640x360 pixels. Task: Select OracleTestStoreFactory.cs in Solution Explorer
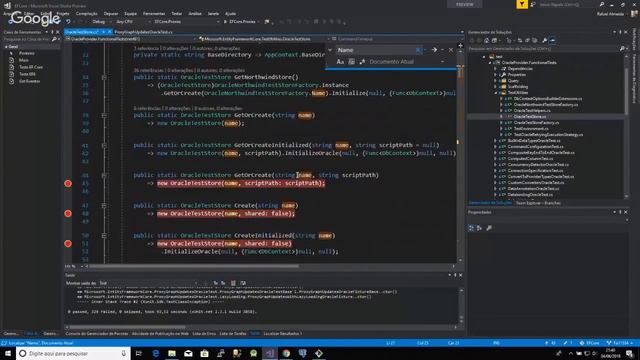pos(536,122)
